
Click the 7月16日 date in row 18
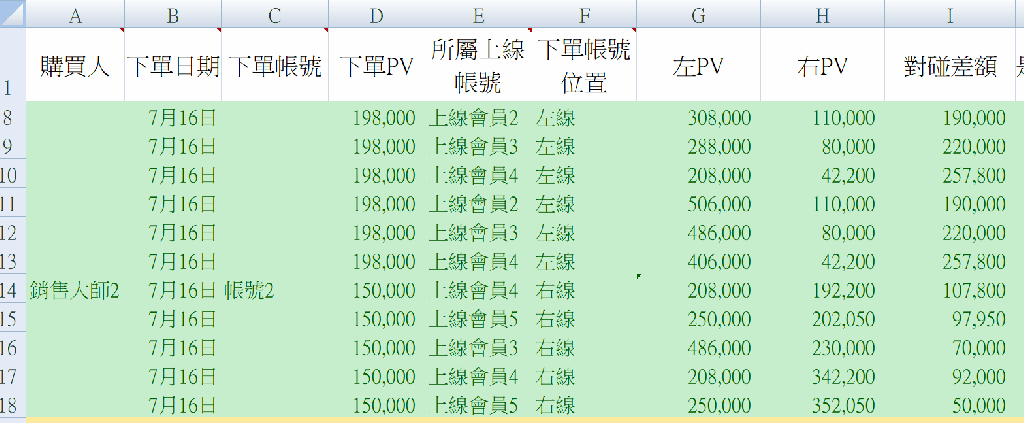pyautogui.click(x=182, y=405)
